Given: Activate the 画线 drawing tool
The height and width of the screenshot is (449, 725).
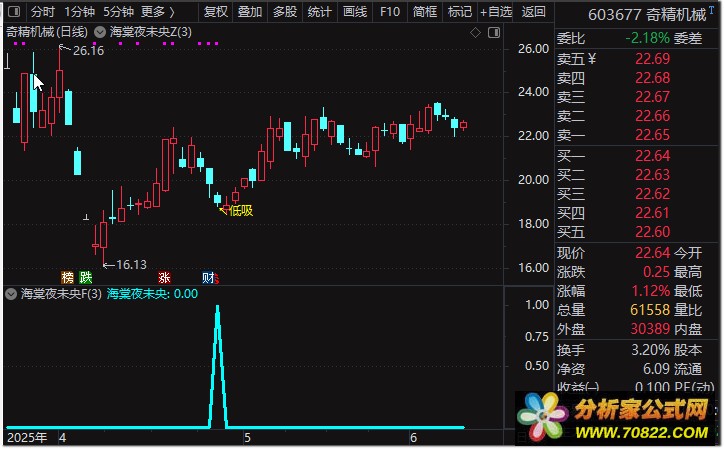Looking at the screenshot, I should point(355,12).
